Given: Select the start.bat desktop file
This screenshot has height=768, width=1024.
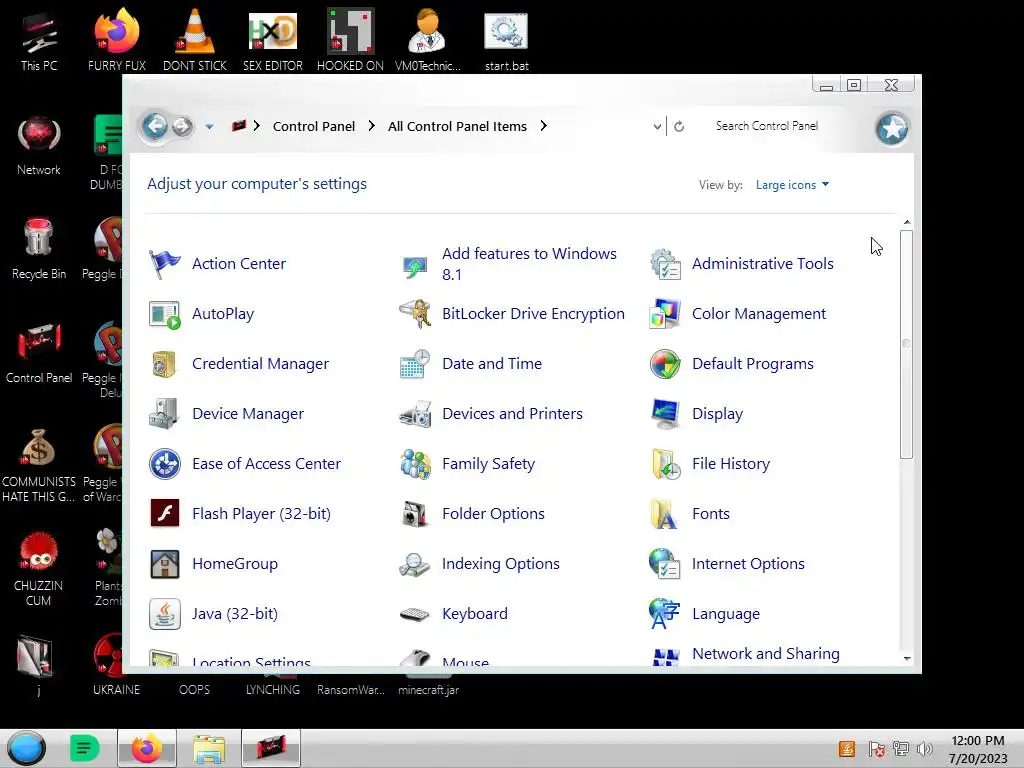Looking at the screenshot, I should pyautogui.click(x=507, y=41).
